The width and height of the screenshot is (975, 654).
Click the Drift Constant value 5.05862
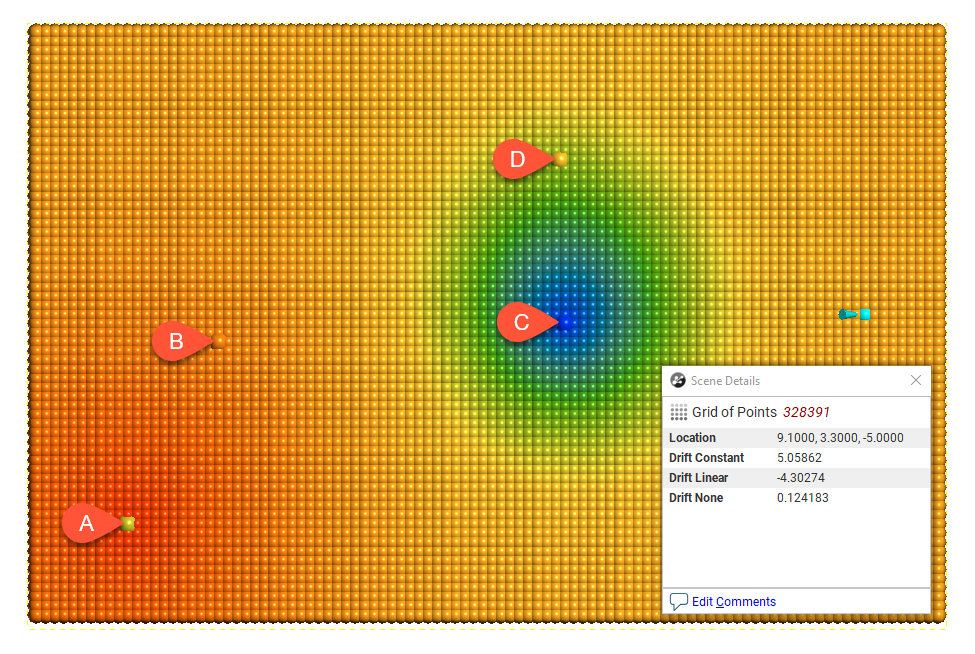coord(799,458)
